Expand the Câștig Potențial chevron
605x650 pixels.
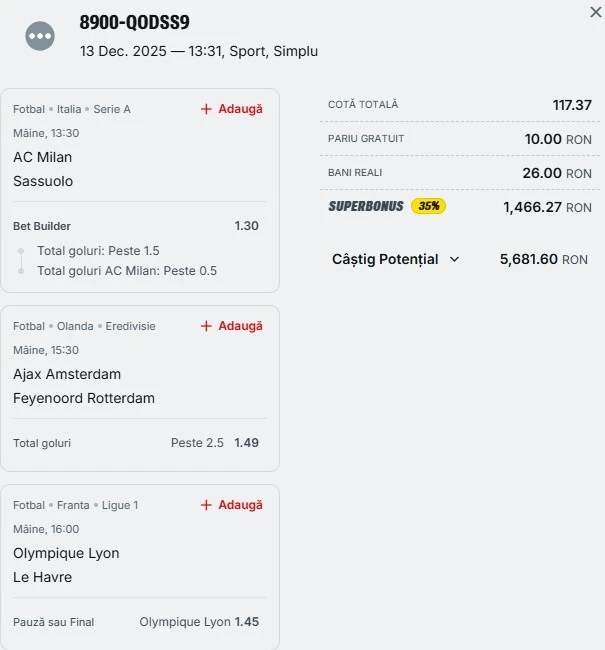(x=454, y=259)
